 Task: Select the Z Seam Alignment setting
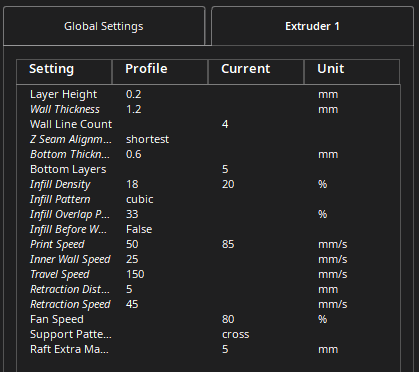(208, 139)
